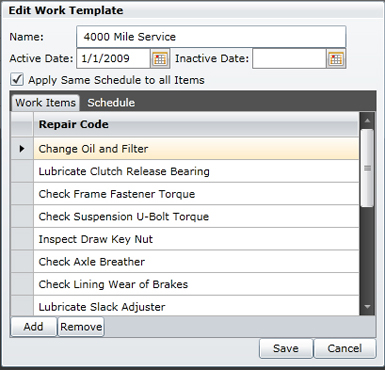The width and height of the screenshot is (385, 370).
Task: Open the Inactive Date calendar picker
Action: pyautogui.click(x=336, y=59)
